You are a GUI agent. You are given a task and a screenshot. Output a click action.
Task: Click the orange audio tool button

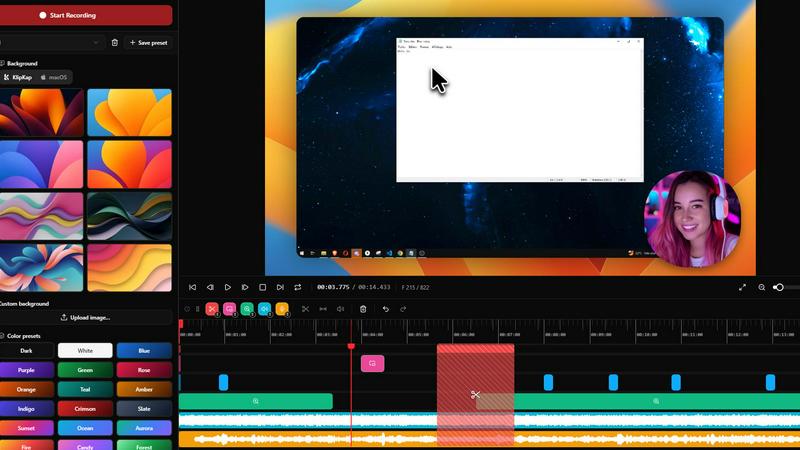(x=282, y=309)
